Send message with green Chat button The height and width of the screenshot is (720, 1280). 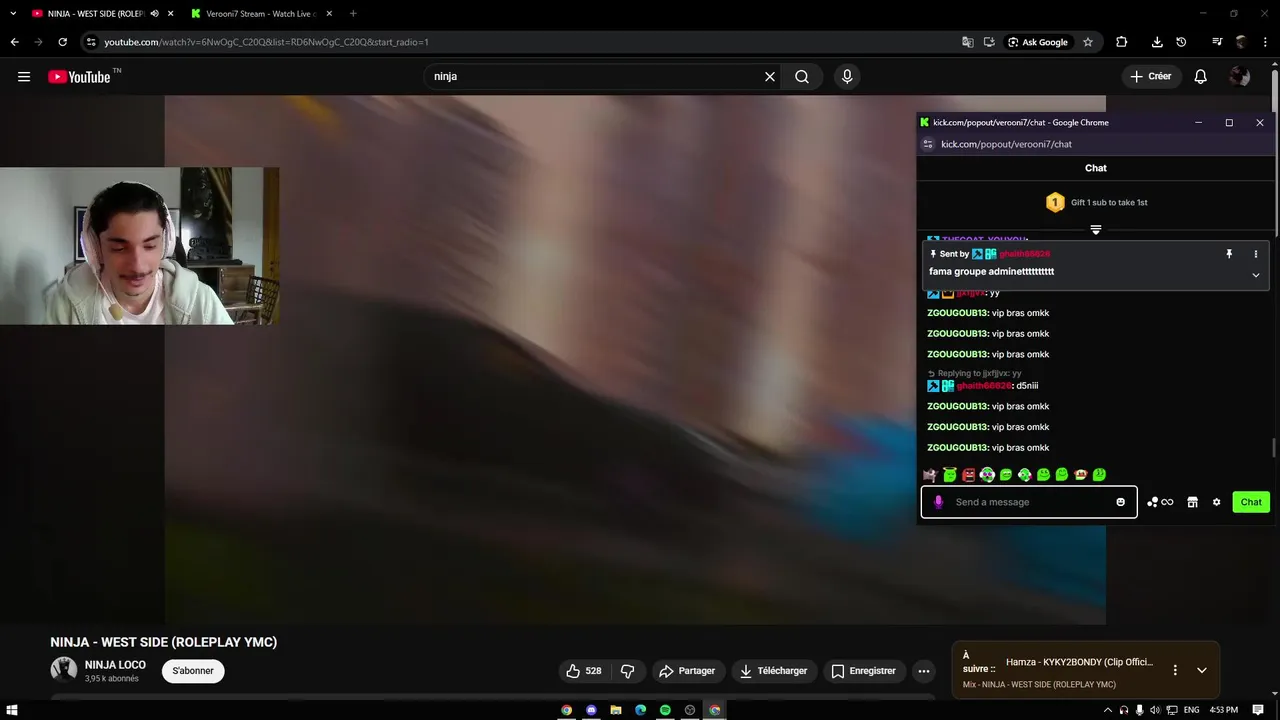[x=1251, y=502]
